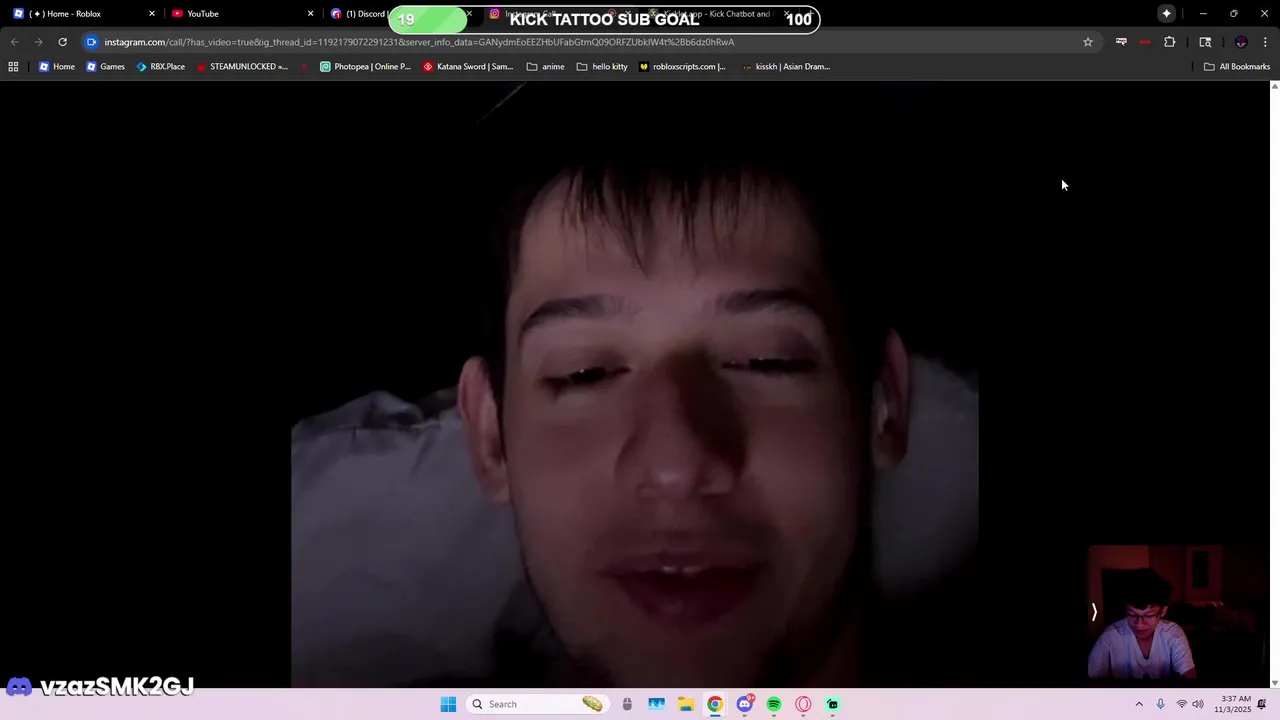Open the STEAMUNLOCKED bookmark
The width and height of the screenshot is (1280, 720).
(x=241, y=67)
